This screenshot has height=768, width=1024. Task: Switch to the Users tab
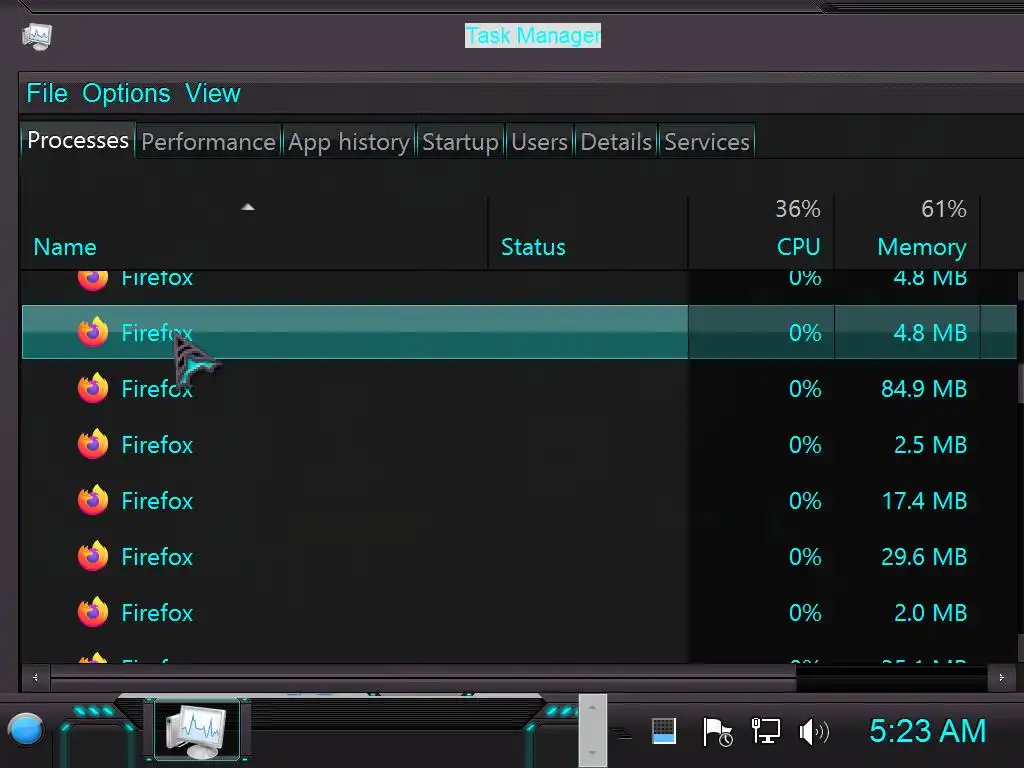[x=539, y=142]
